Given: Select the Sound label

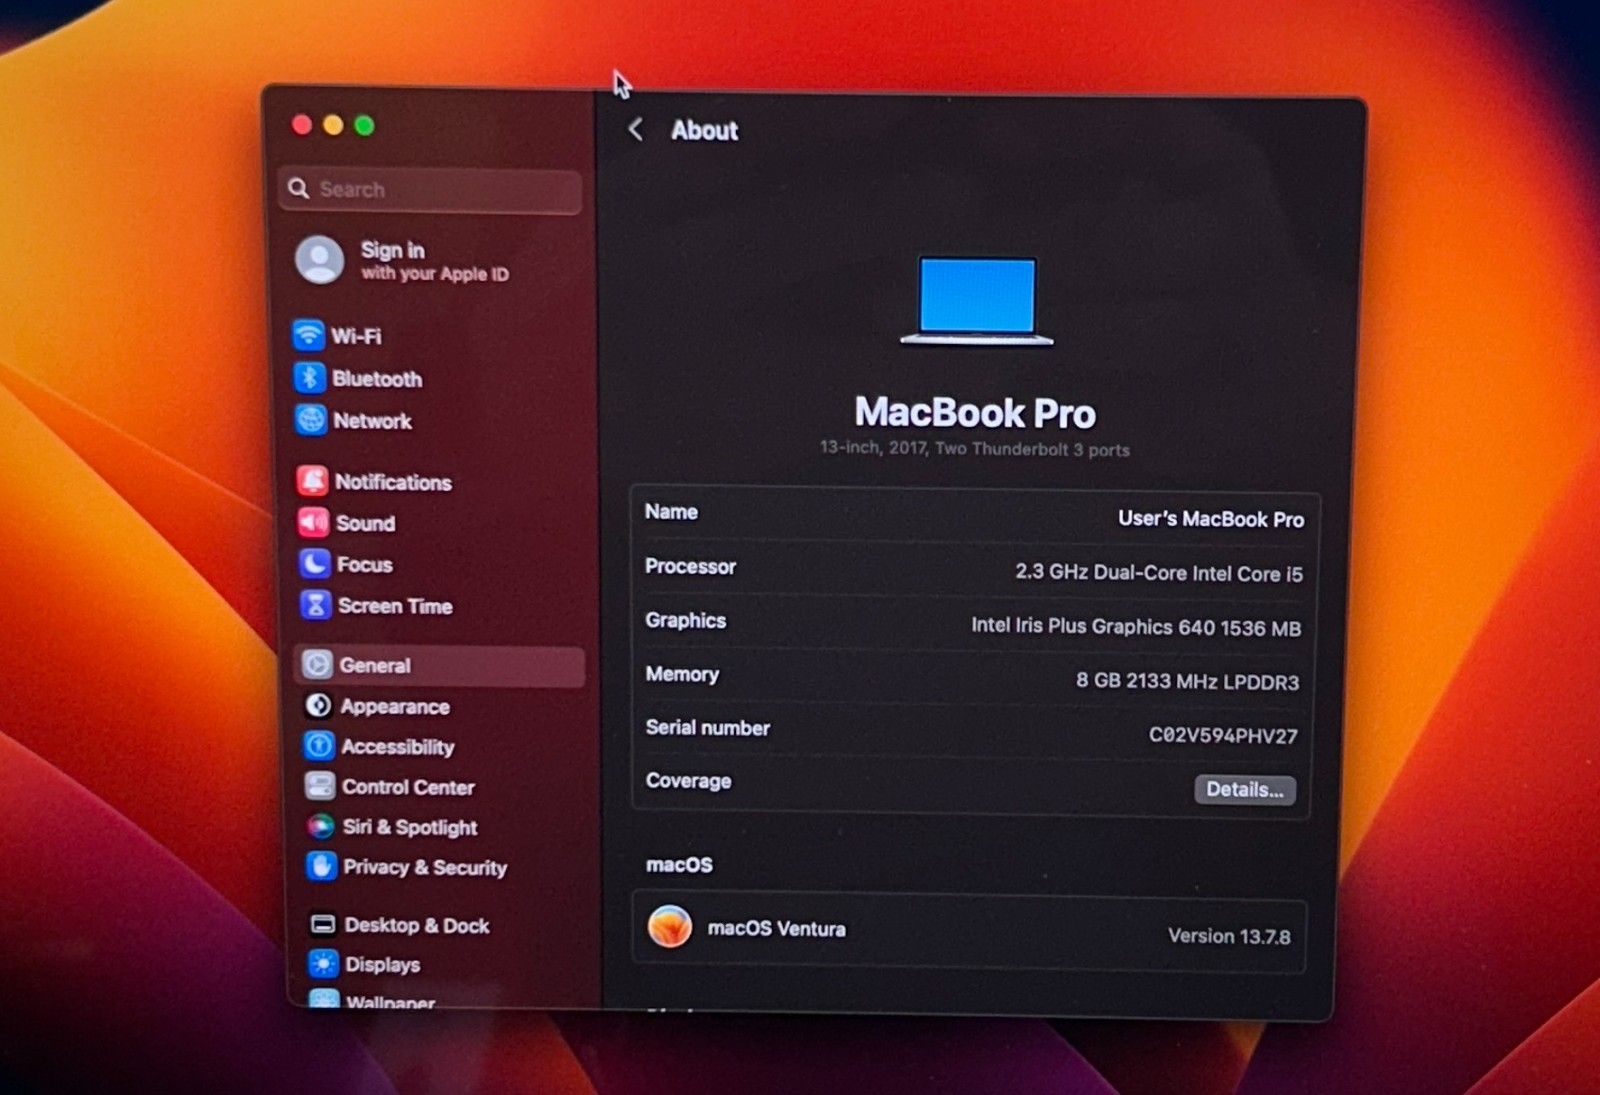Looking at the screenshot, I should (x=366, y=523).
